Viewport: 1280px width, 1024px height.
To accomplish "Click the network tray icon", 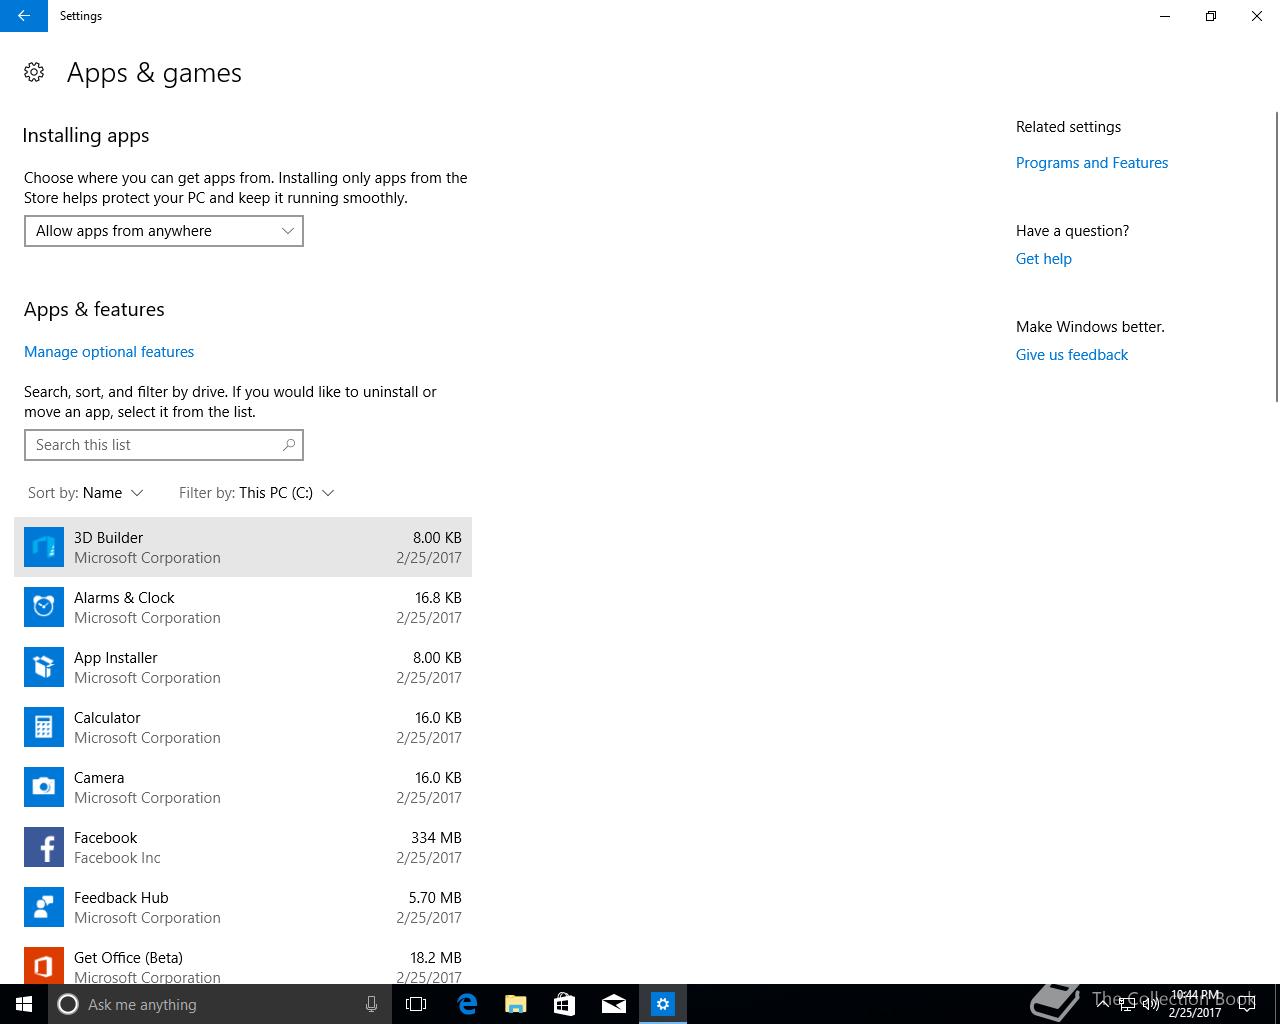I will click(x=1126, y=1004).
